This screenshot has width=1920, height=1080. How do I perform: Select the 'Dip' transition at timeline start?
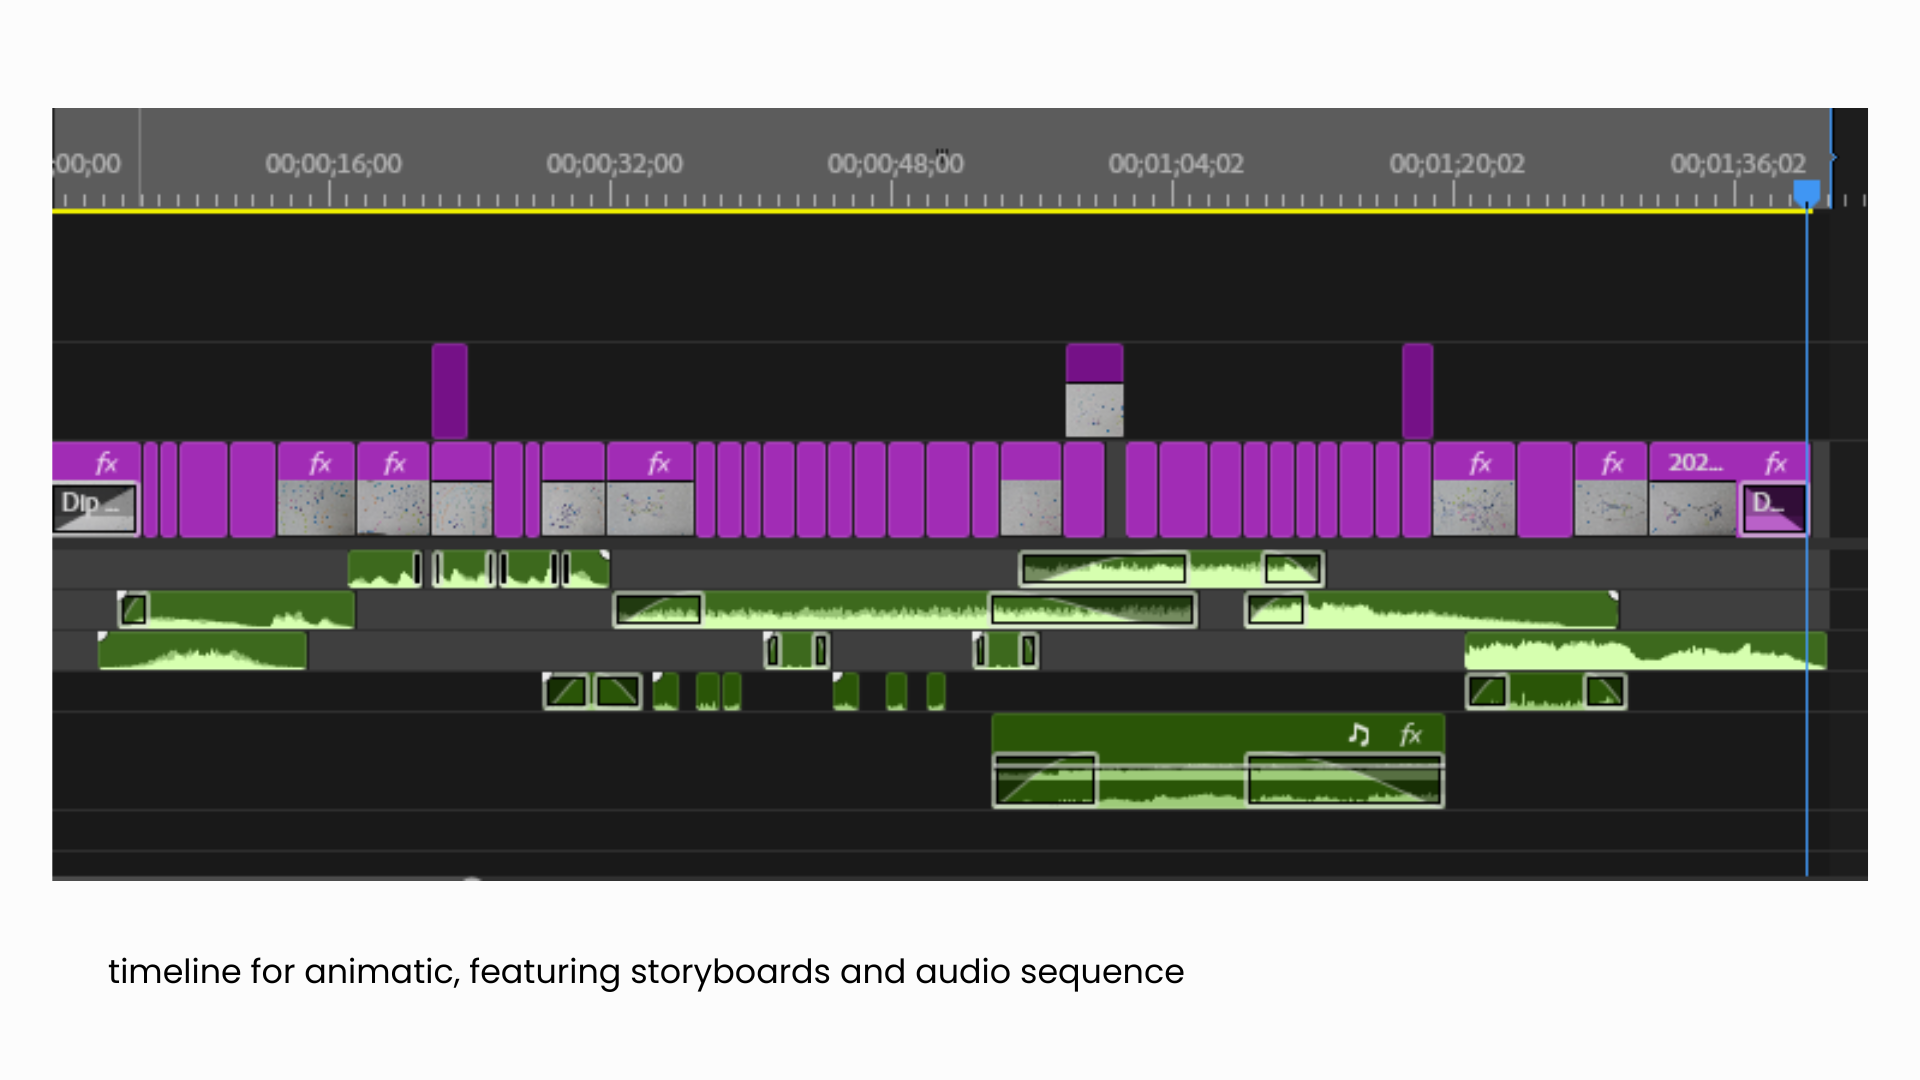coord(95,507)
